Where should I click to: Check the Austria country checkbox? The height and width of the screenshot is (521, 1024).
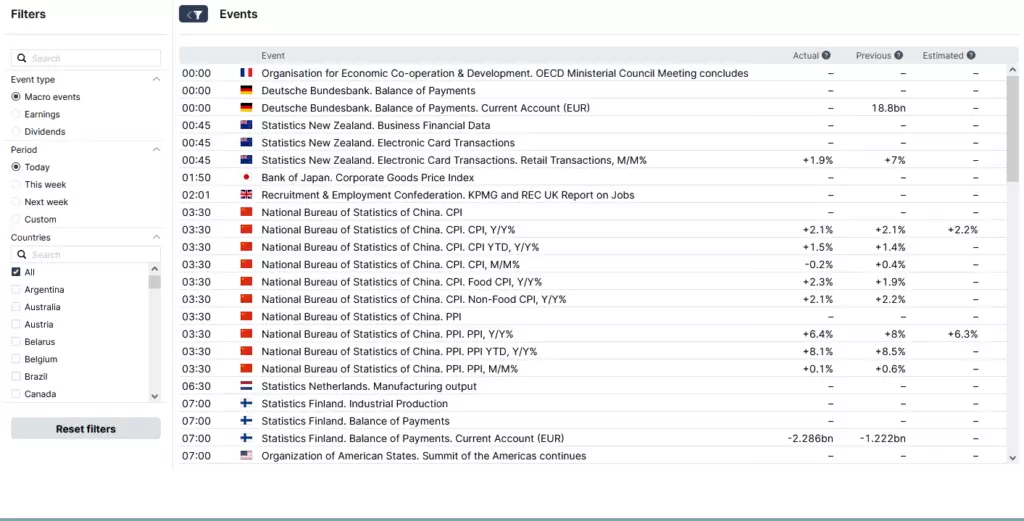pyautogui.click(x=16, y=324)
